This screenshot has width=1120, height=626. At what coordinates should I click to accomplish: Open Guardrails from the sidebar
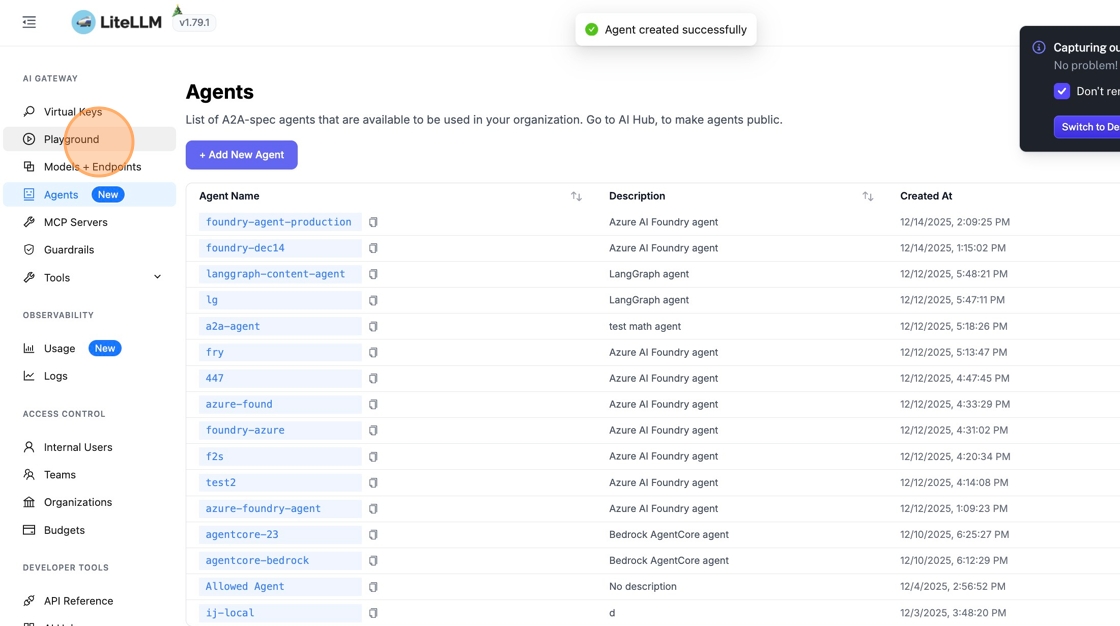point(68,250)
